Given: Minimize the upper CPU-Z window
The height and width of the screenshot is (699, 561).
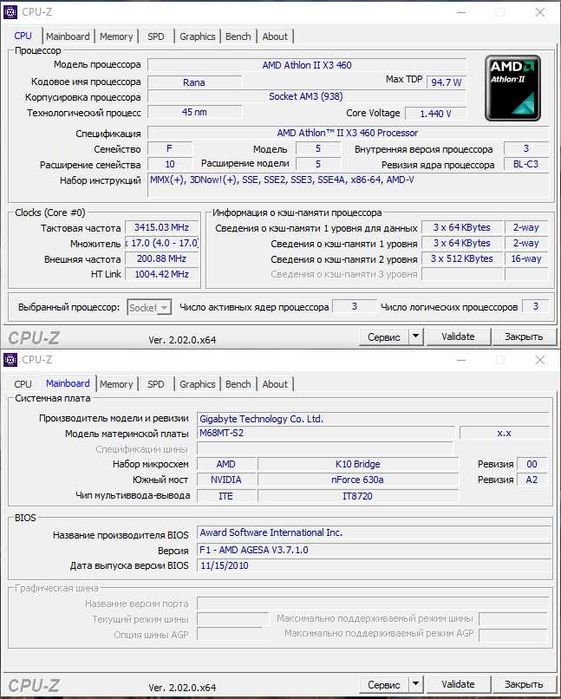Looking at the screenshot, I should click(462, 12).
